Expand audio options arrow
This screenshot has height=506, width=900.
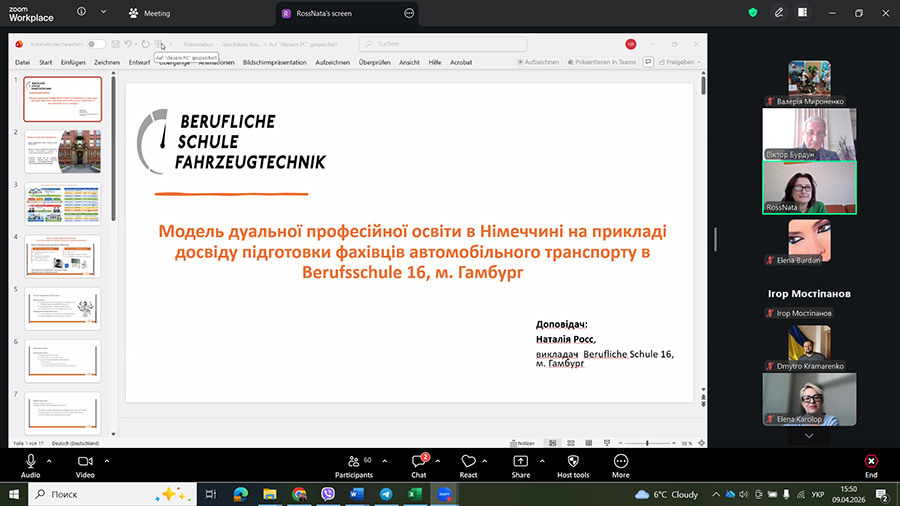51,460
